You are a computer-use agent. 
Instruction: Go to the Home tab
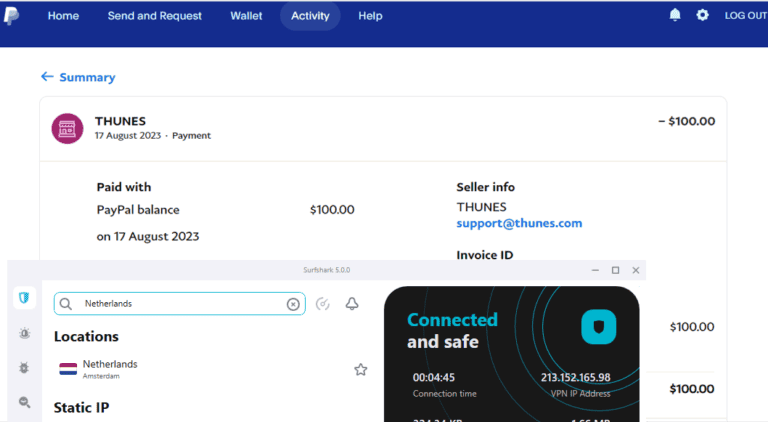point(63,16)
